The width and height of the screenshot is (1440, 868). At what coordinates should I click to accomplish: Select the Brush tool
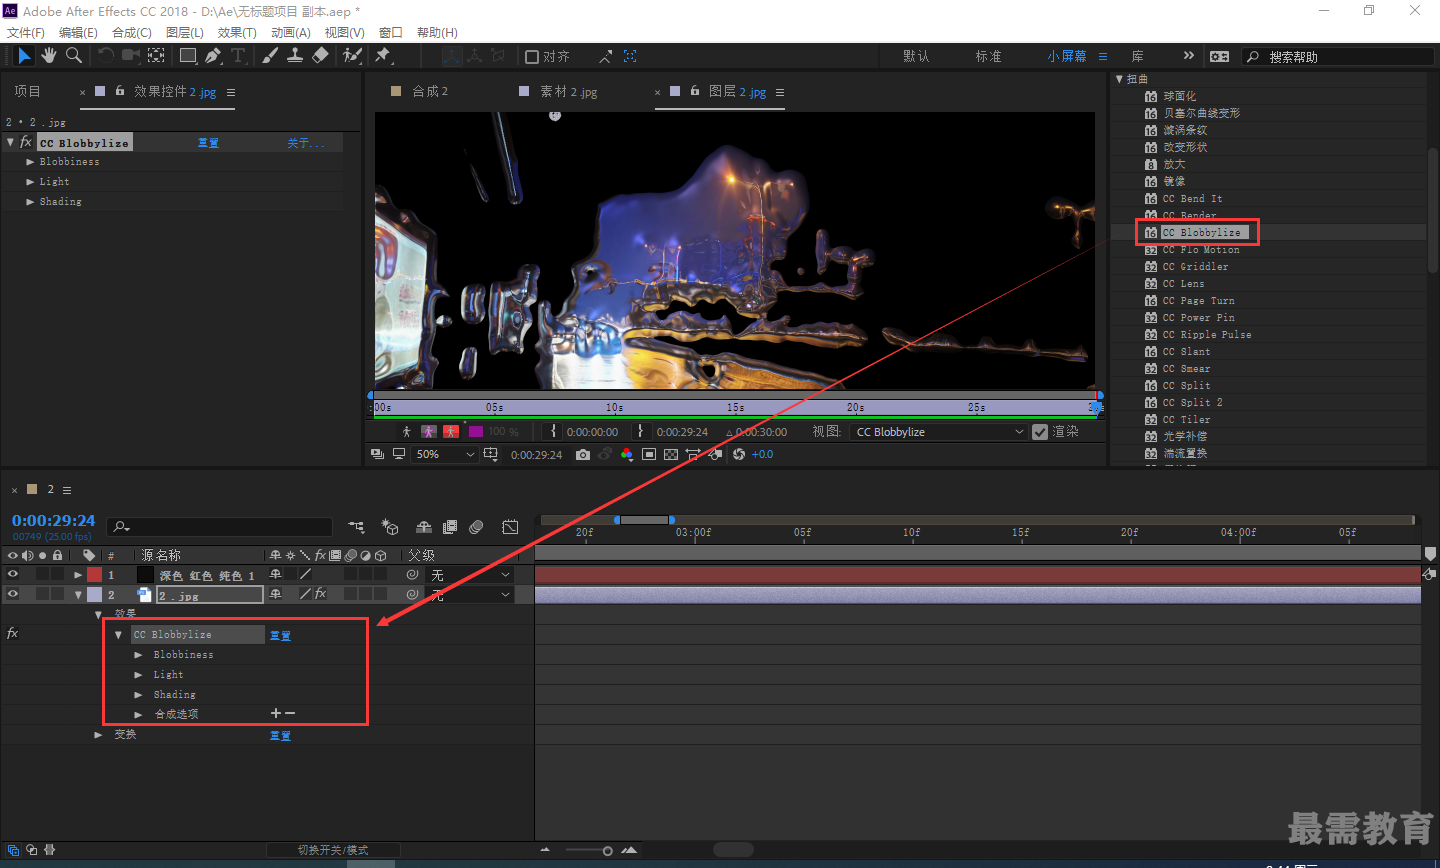(x=270, y=56)
